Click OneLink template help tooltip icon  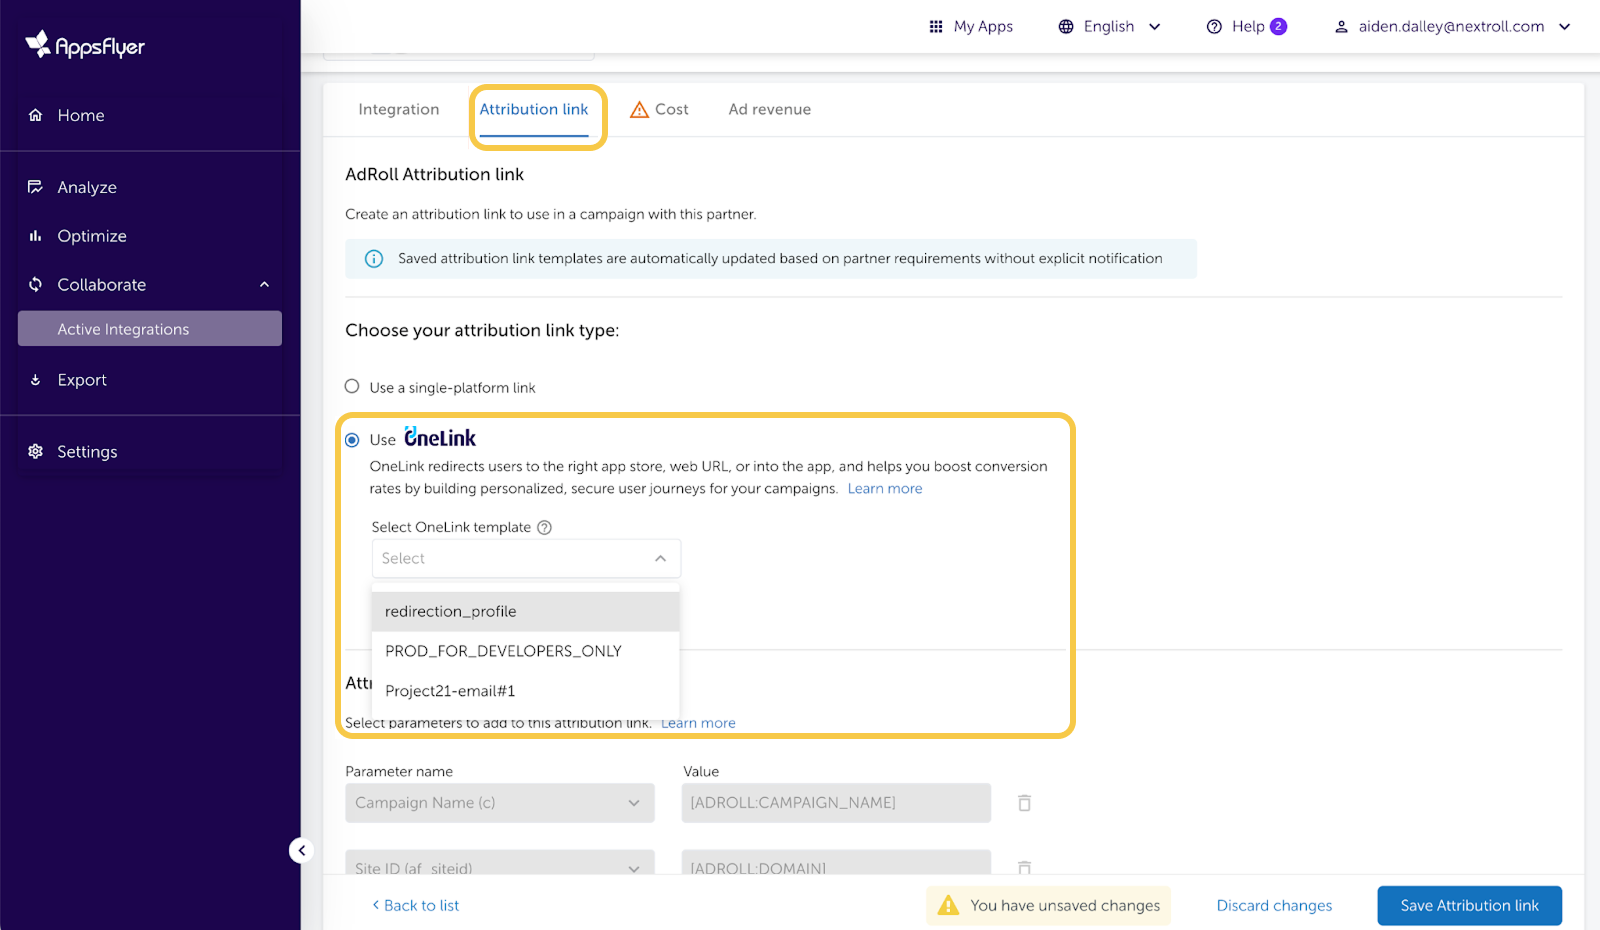tap(545, 528)
